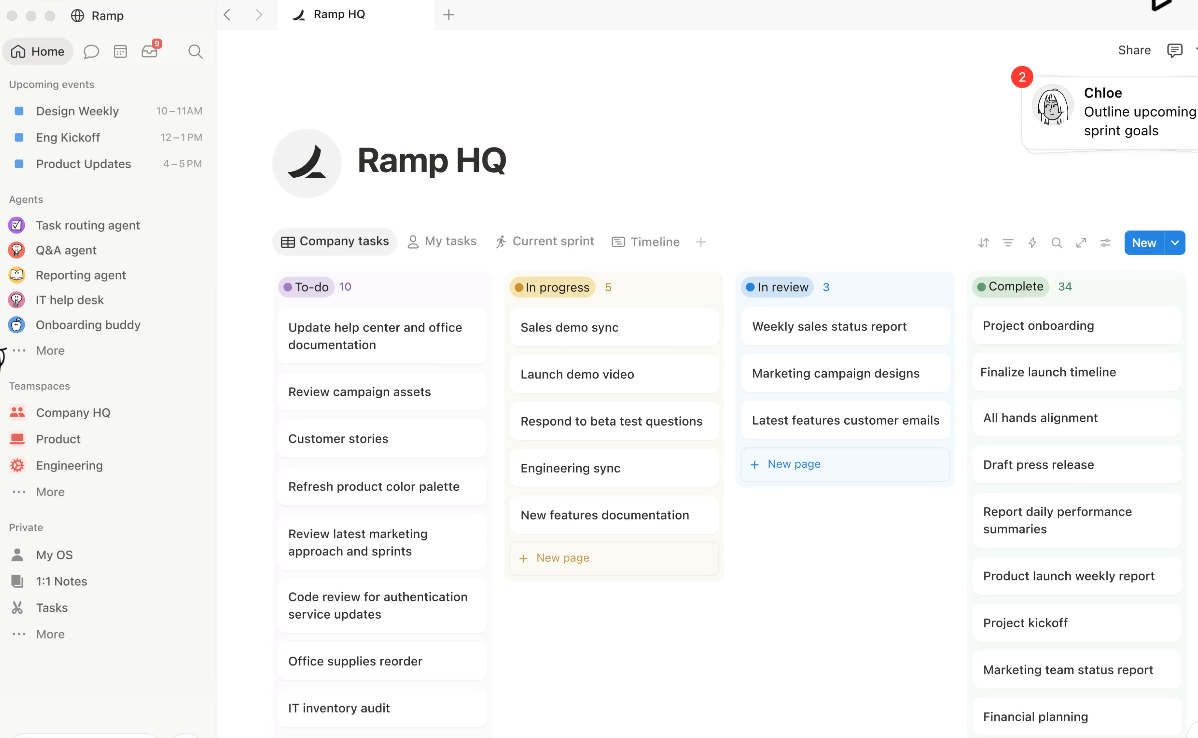Click the Share button
The height and width of the screenshot is (738, 1198).
coord(1134,50)
